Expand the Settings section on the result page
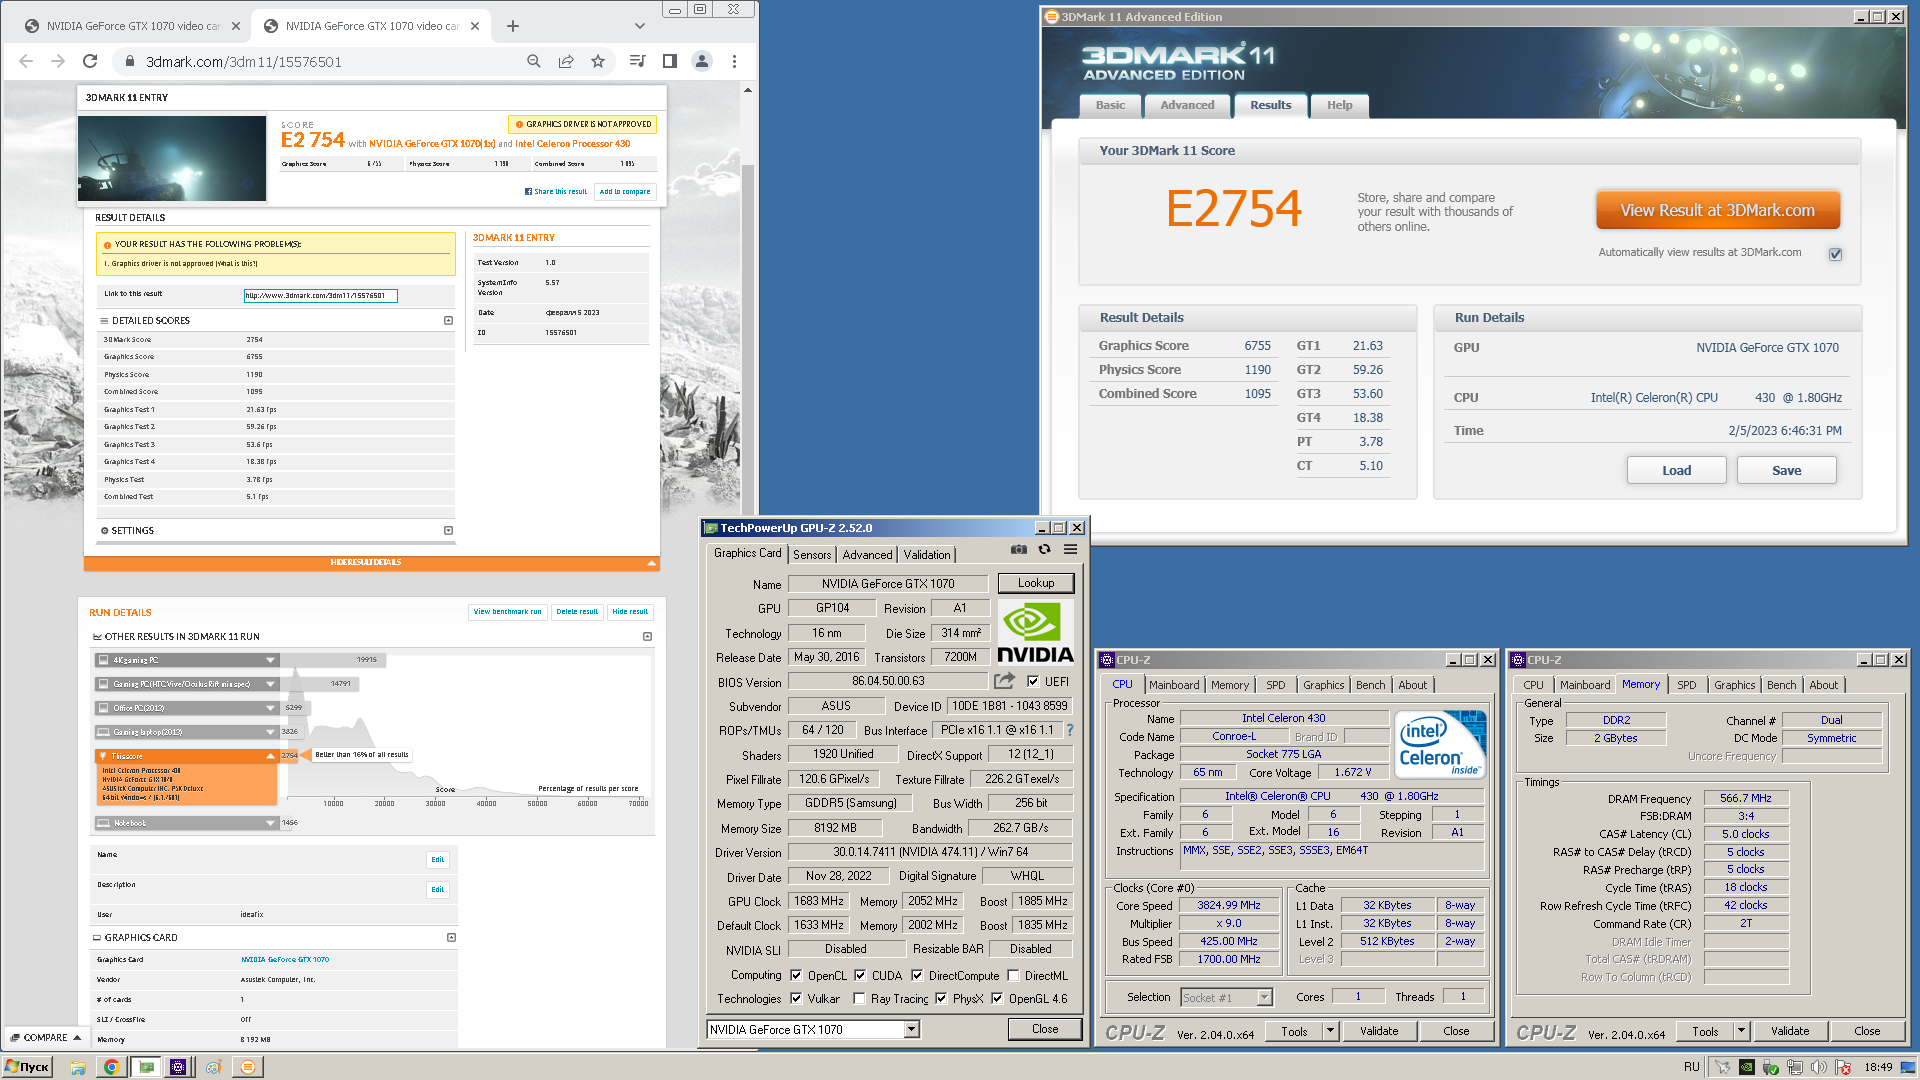Image resolution: width=1920 pixels, height=1080 pixels. [448, 531]
